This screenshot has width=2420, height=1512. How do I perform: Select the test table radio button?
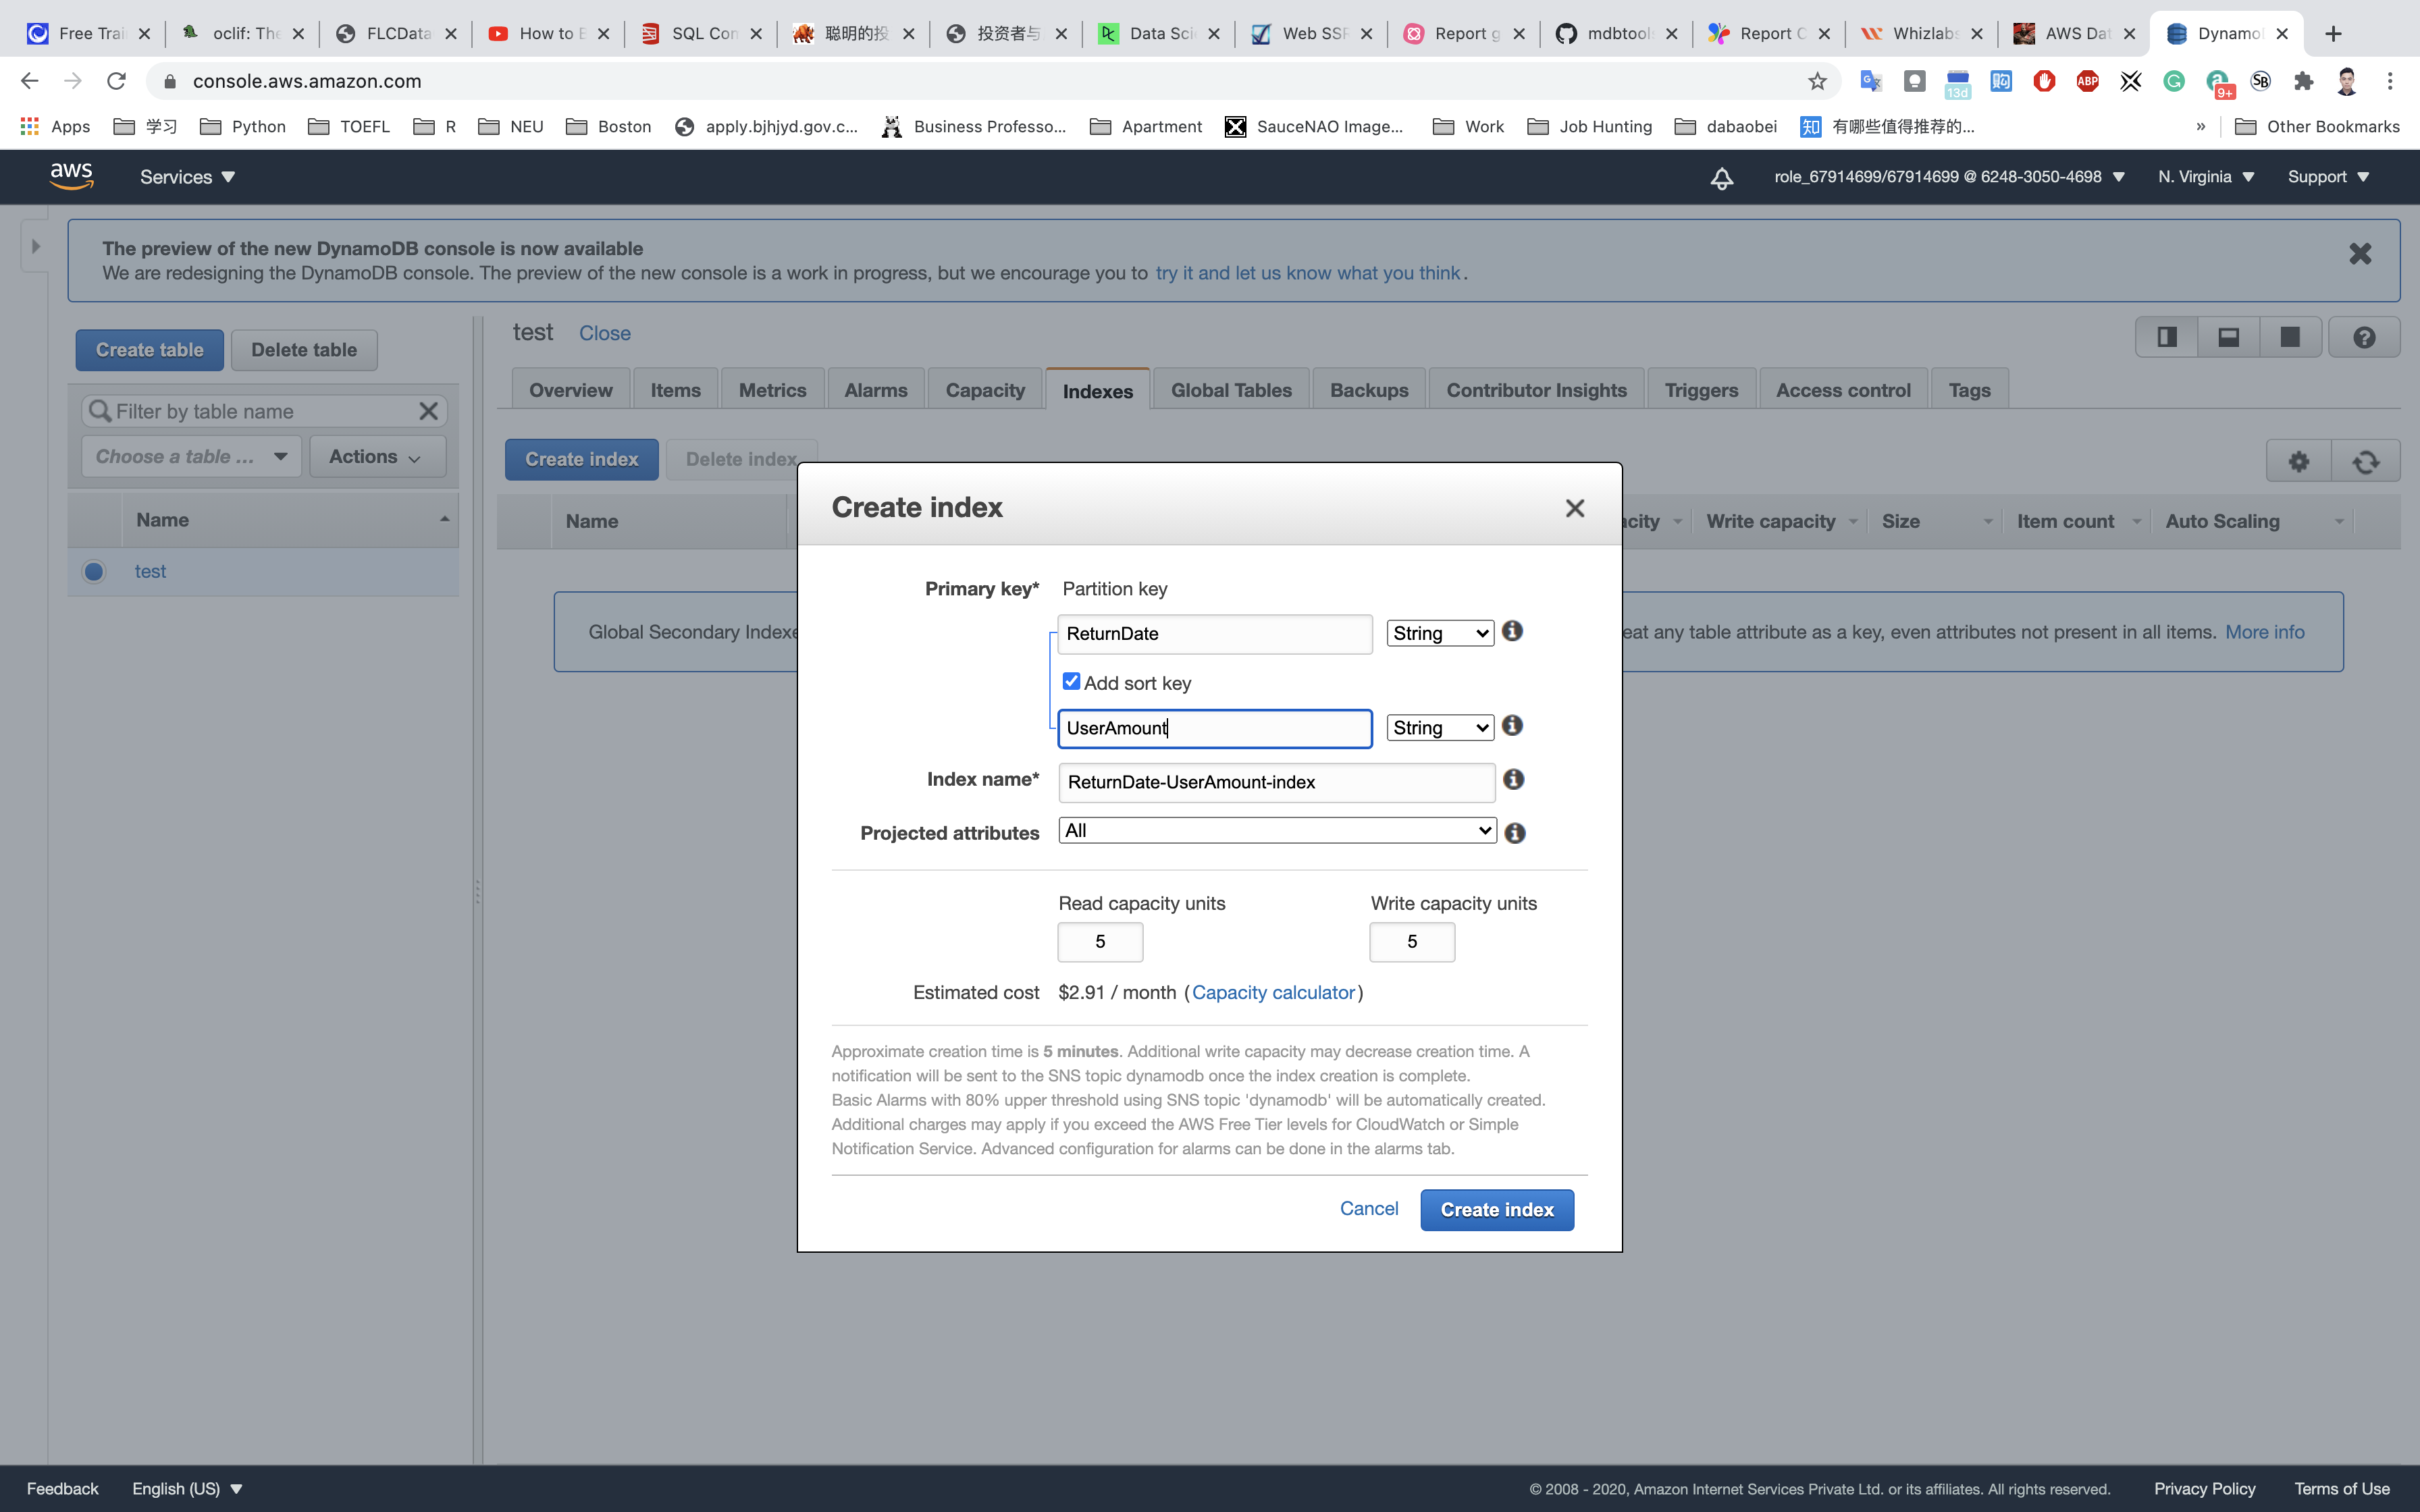(94, 571)
